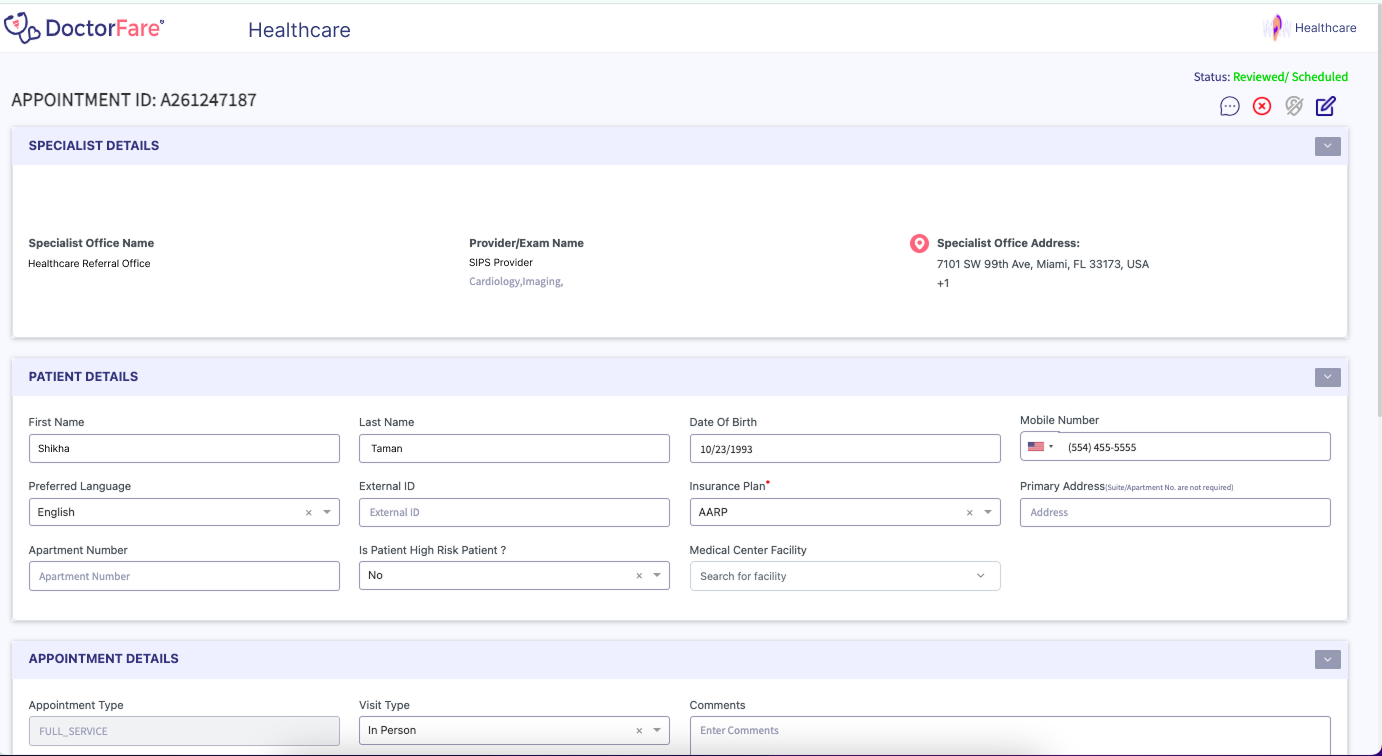Click the Apartment Number input field

point(184,576)
